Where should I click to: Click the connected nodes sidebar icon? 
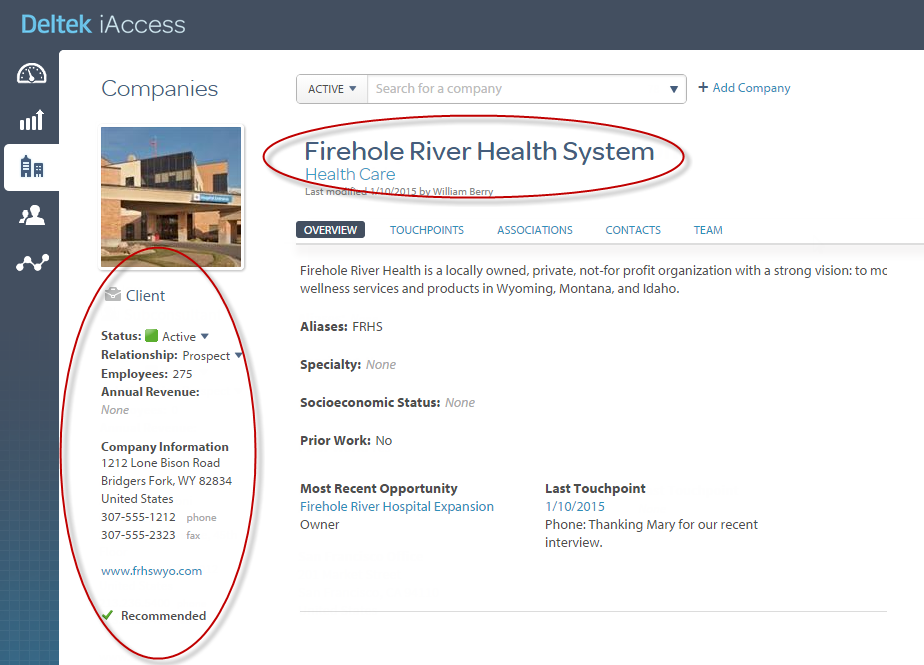(32, 263)
